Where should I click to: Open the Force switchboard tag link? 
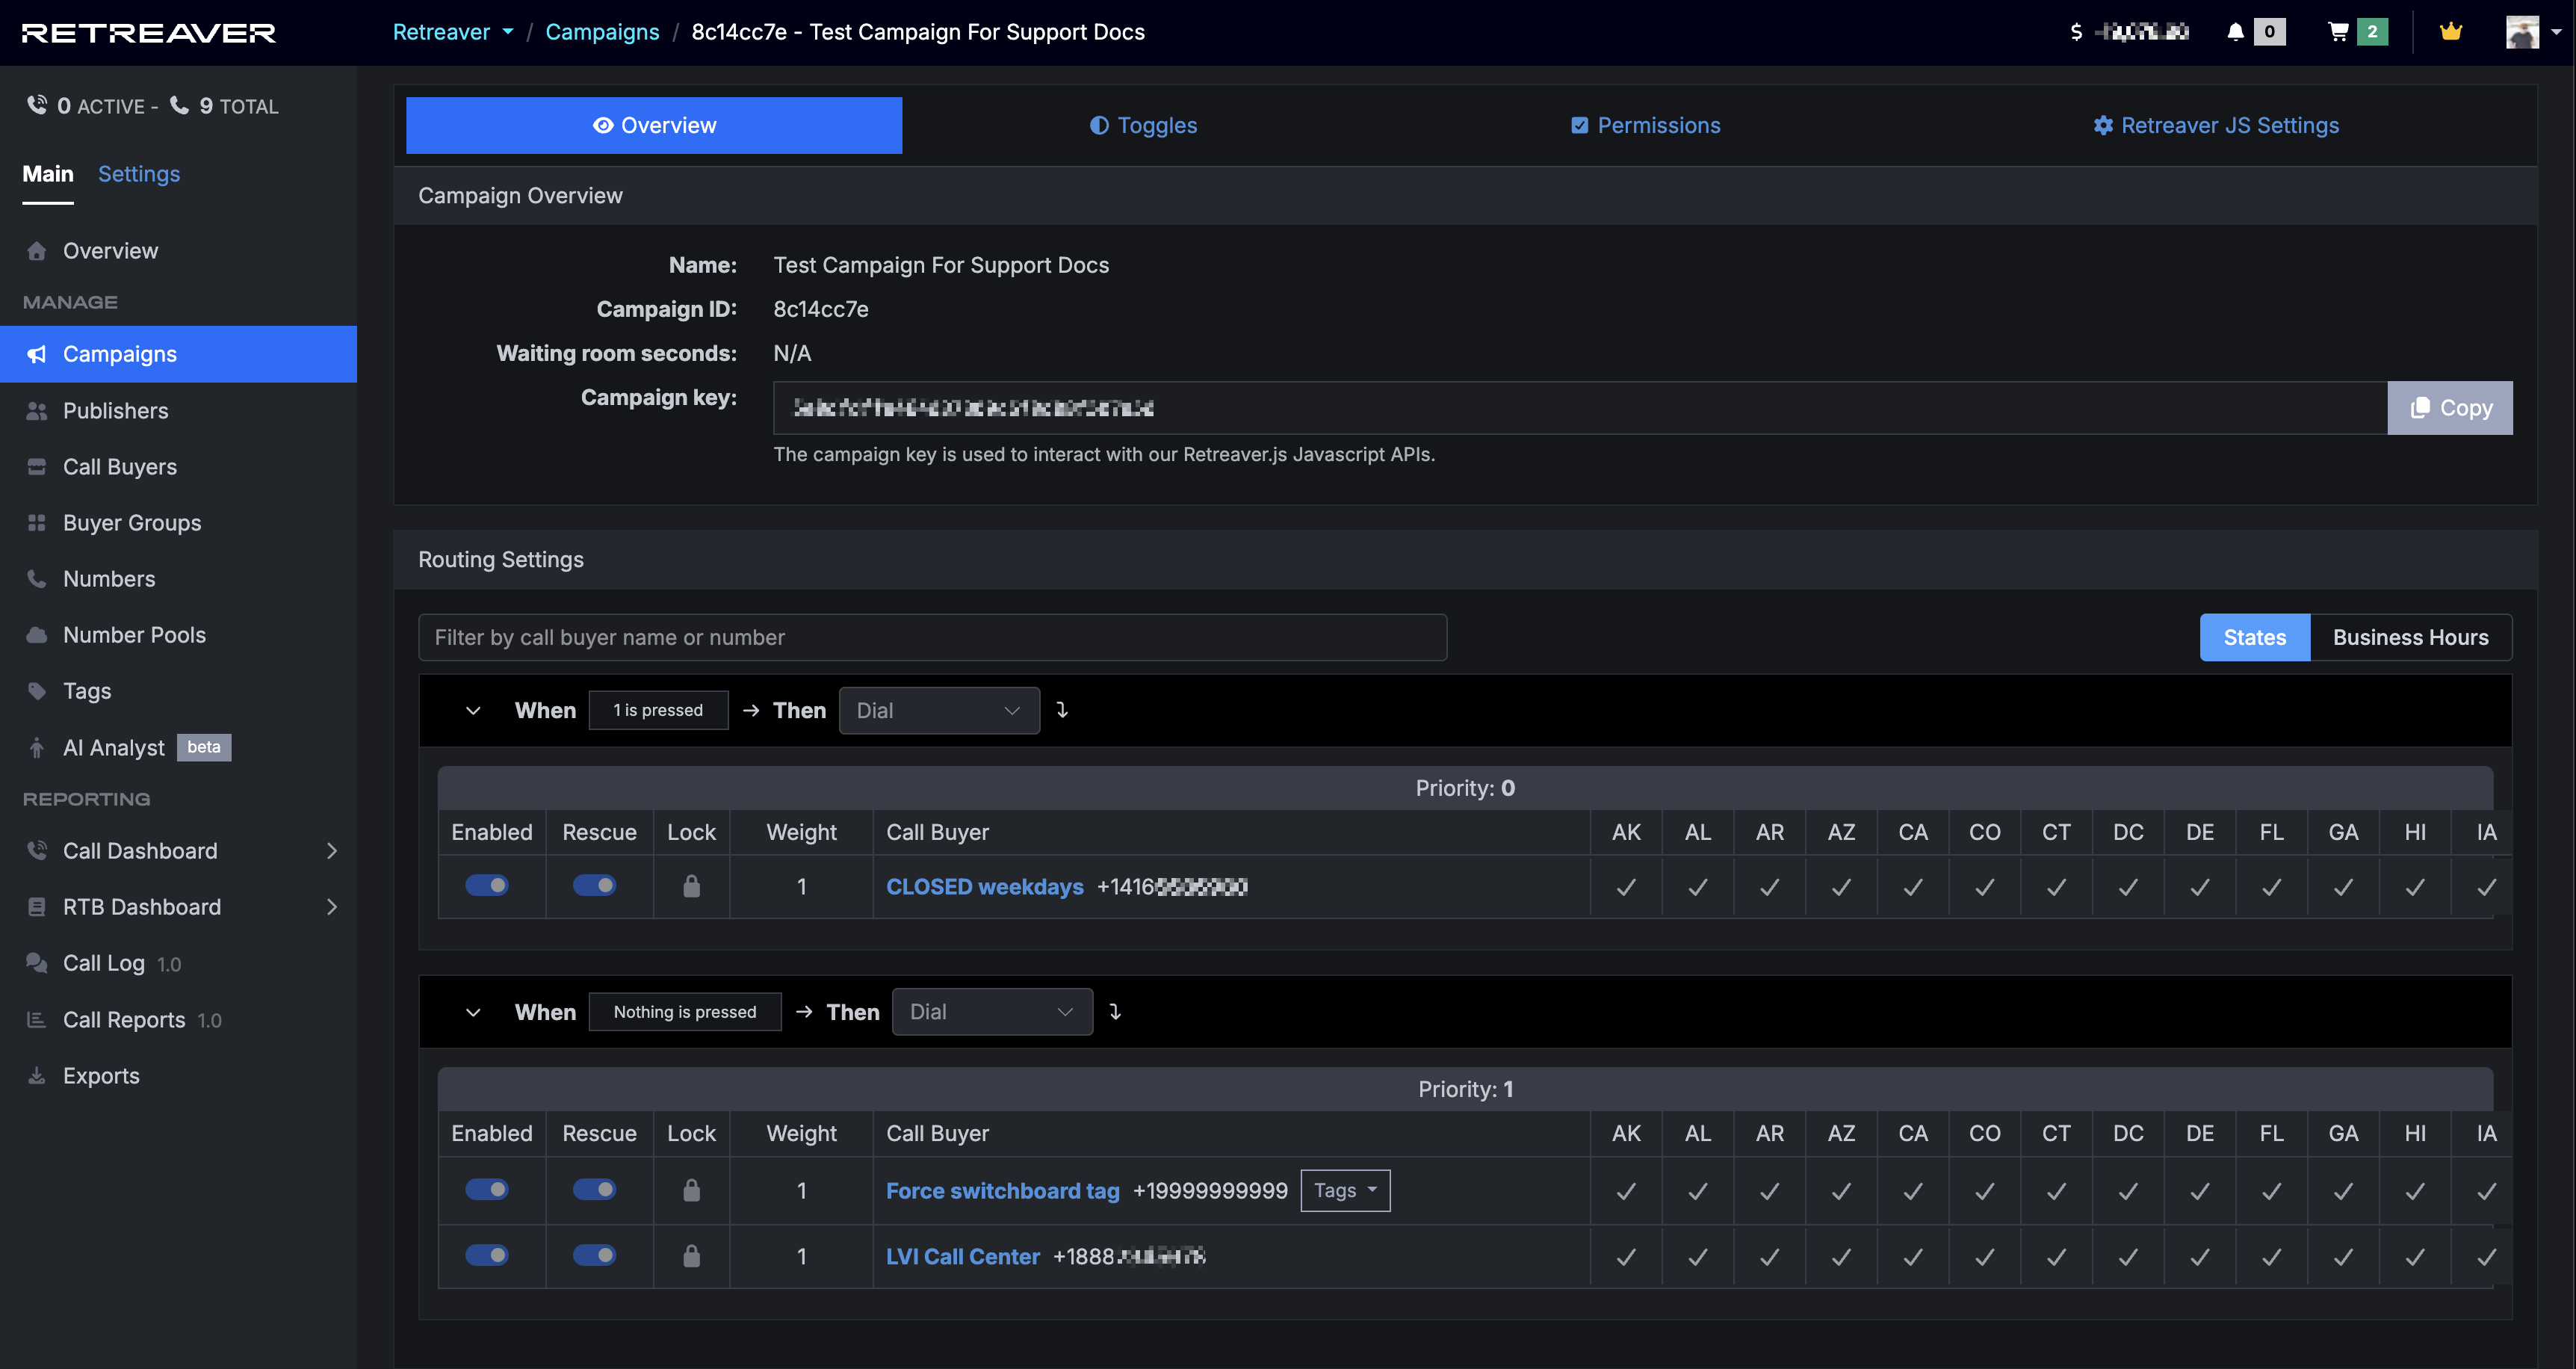[1003, 1191]
